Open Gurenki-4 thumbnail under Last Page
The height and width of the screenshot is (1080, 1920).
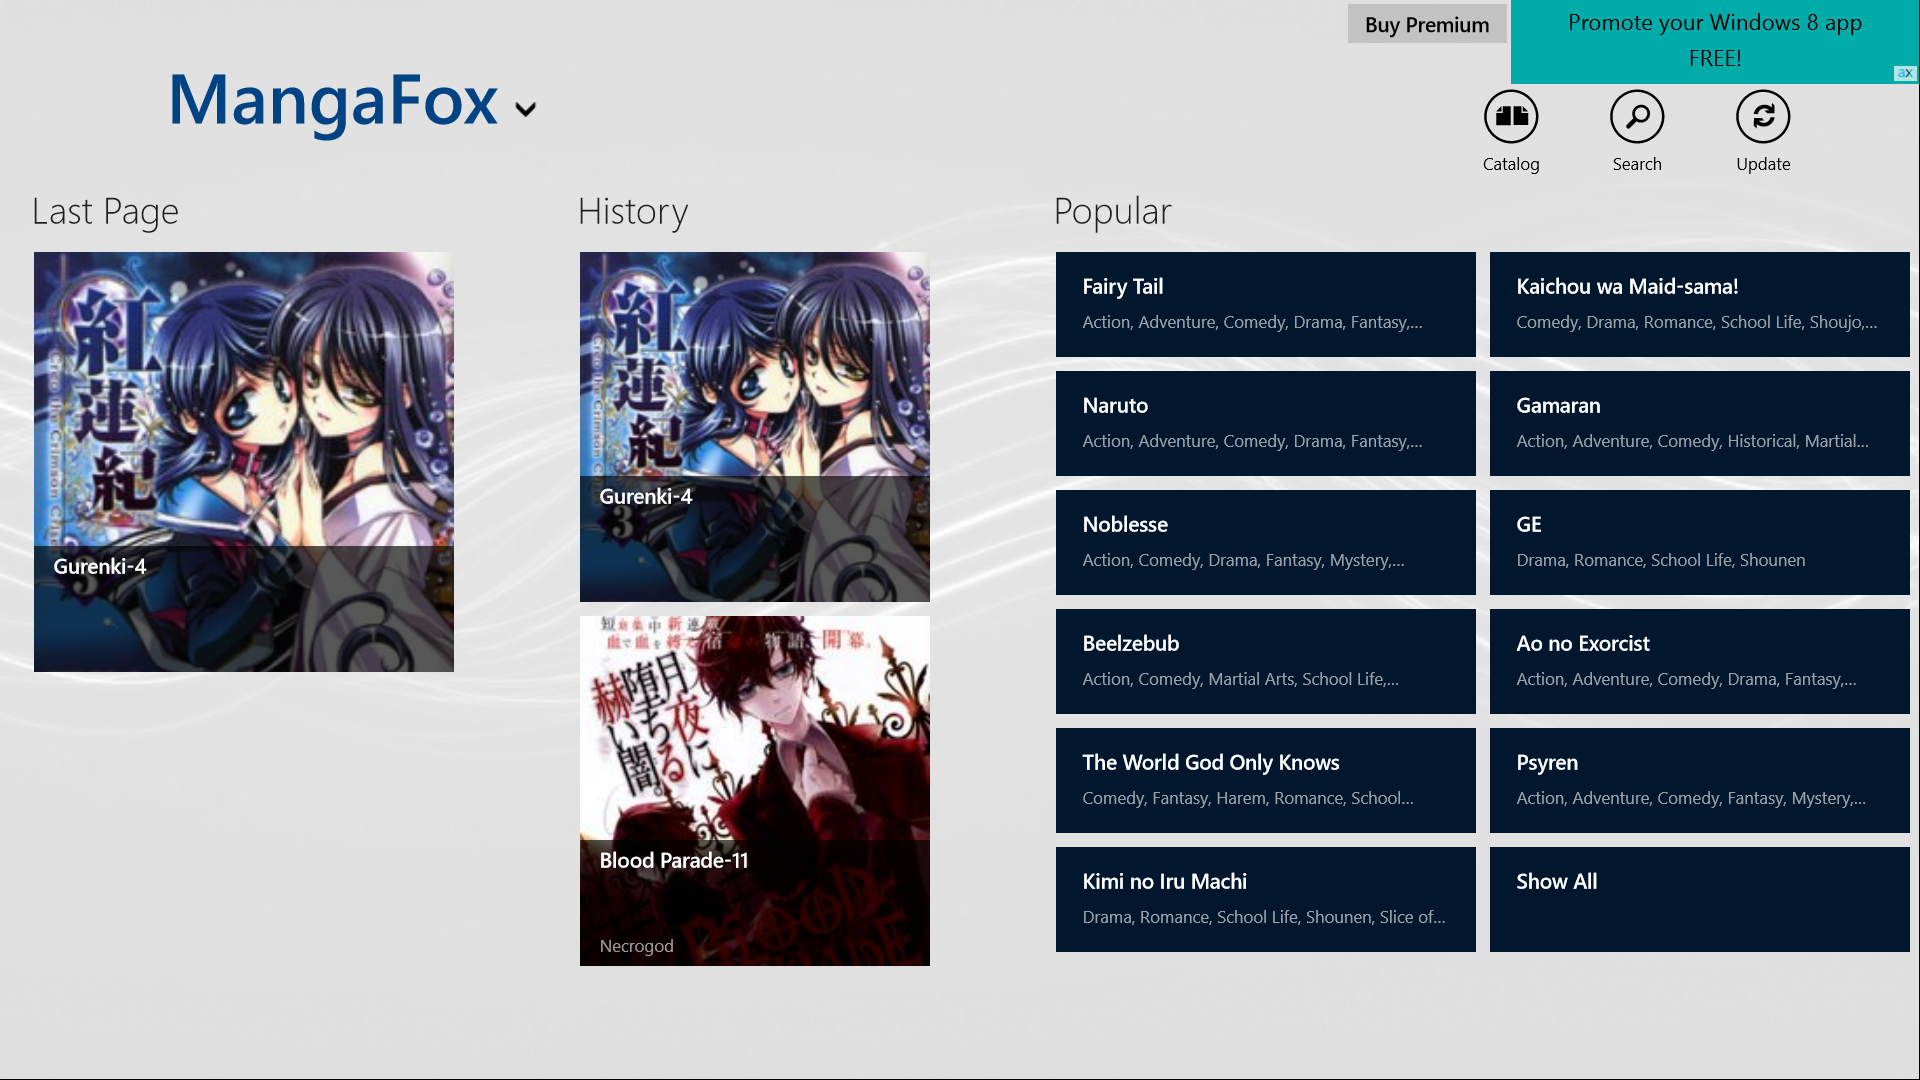click(x=244, y=462)
